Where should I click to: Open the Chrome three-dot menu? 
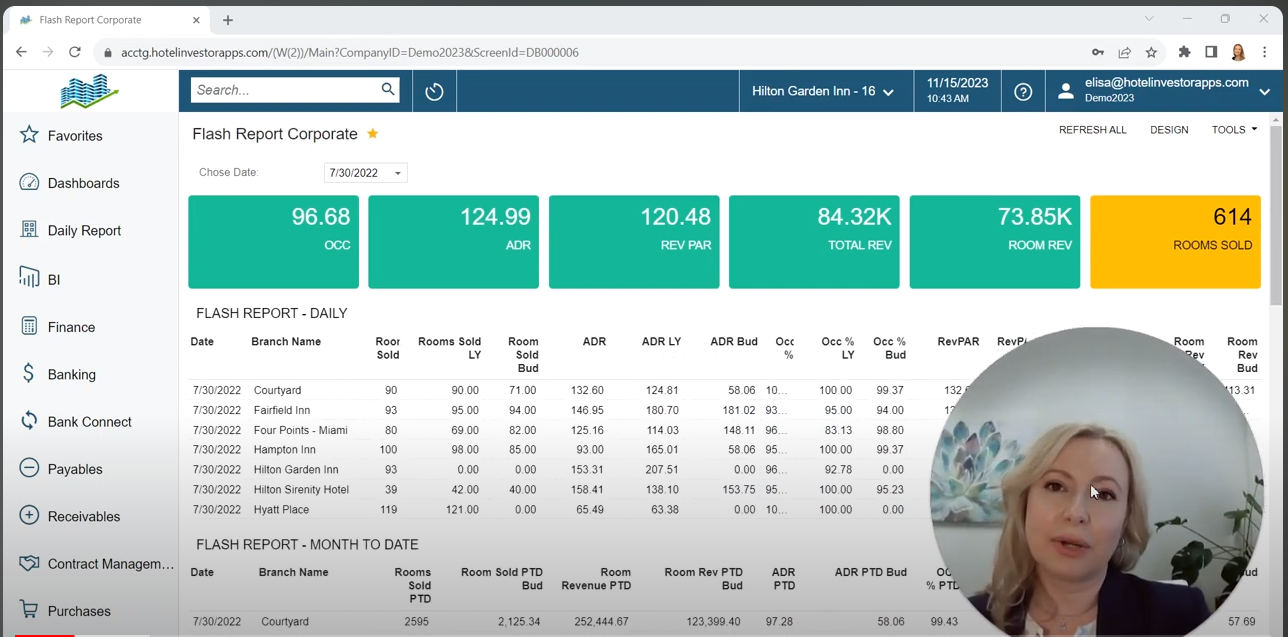(x=1266, y=52)
